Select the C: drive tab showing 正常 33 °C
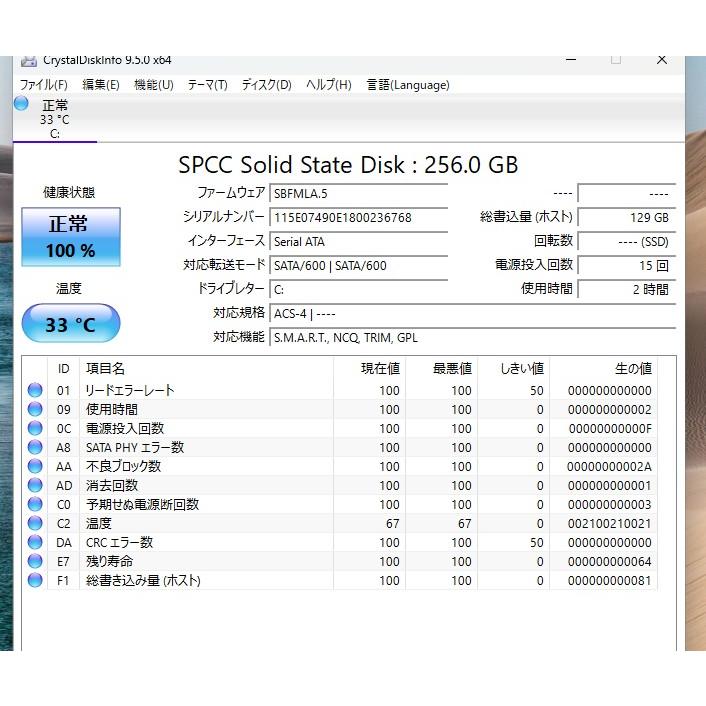The height and width of the screenshot is (706, 706). 54,118
